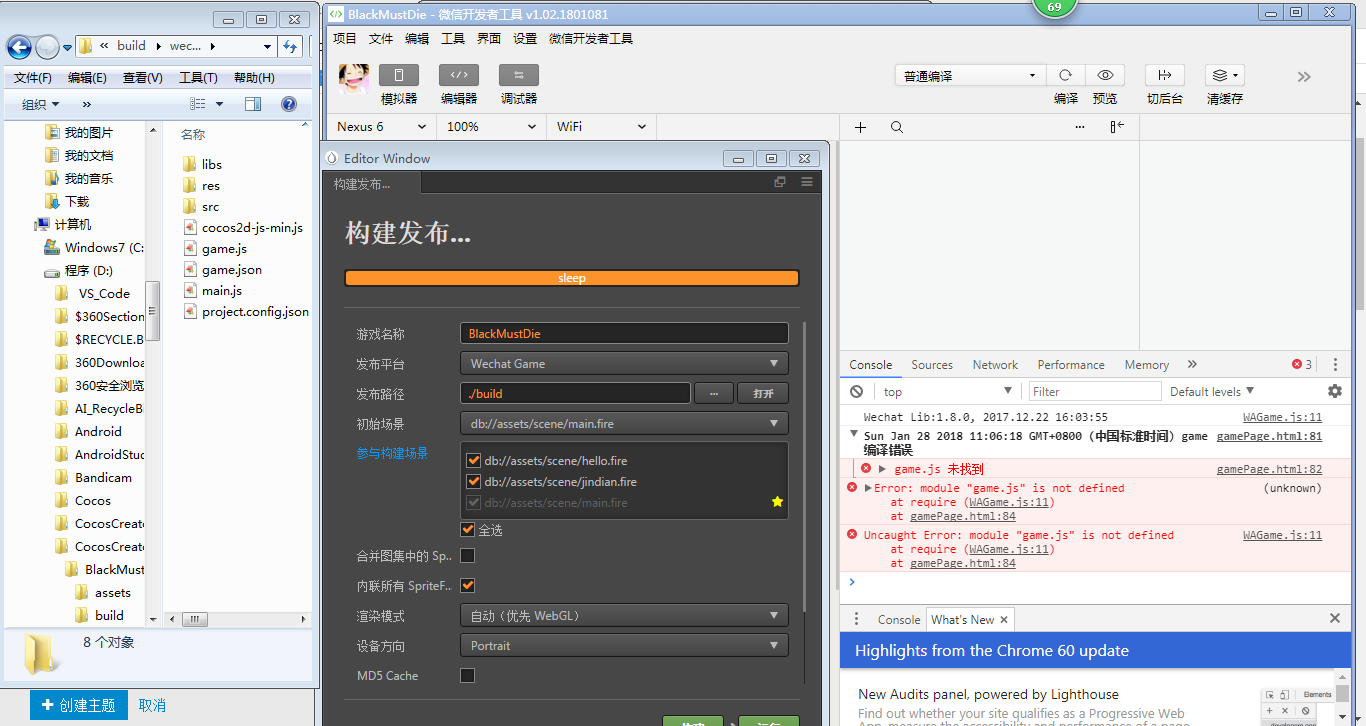Click the user avatar in WeChat devtools

354,79
